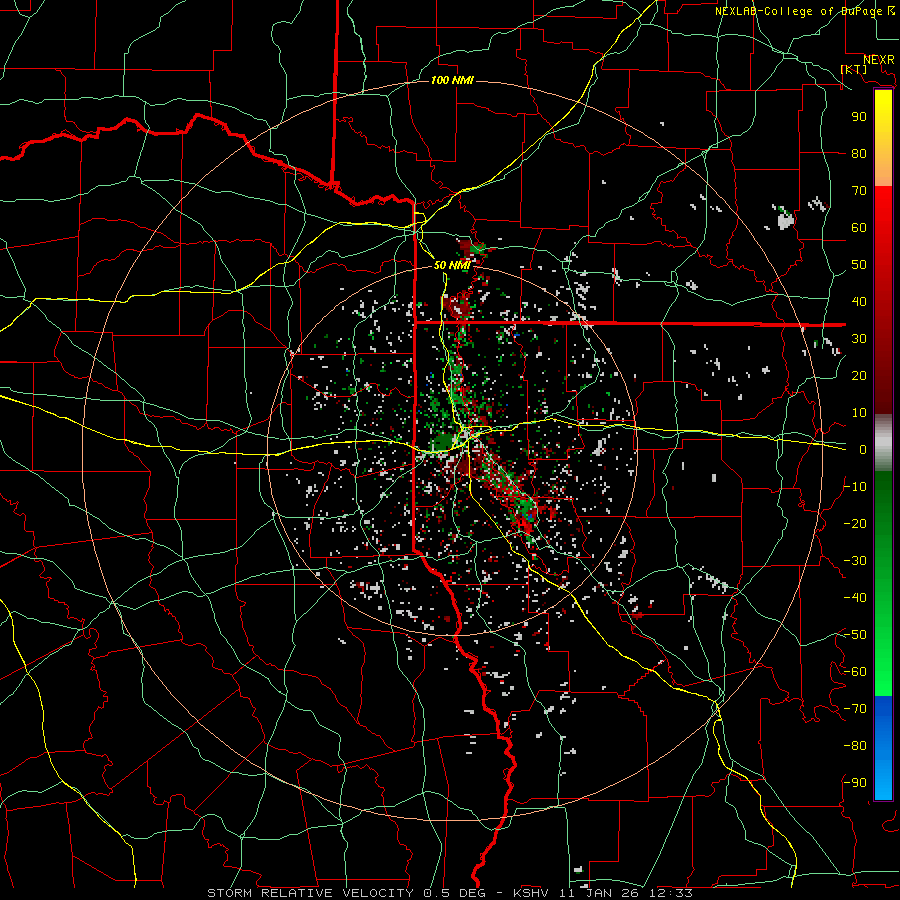Image resolution: width=900 pixels, height=900 pixels.
Task: Click the -50 value on the velocity scale
Action: (855, 635)
